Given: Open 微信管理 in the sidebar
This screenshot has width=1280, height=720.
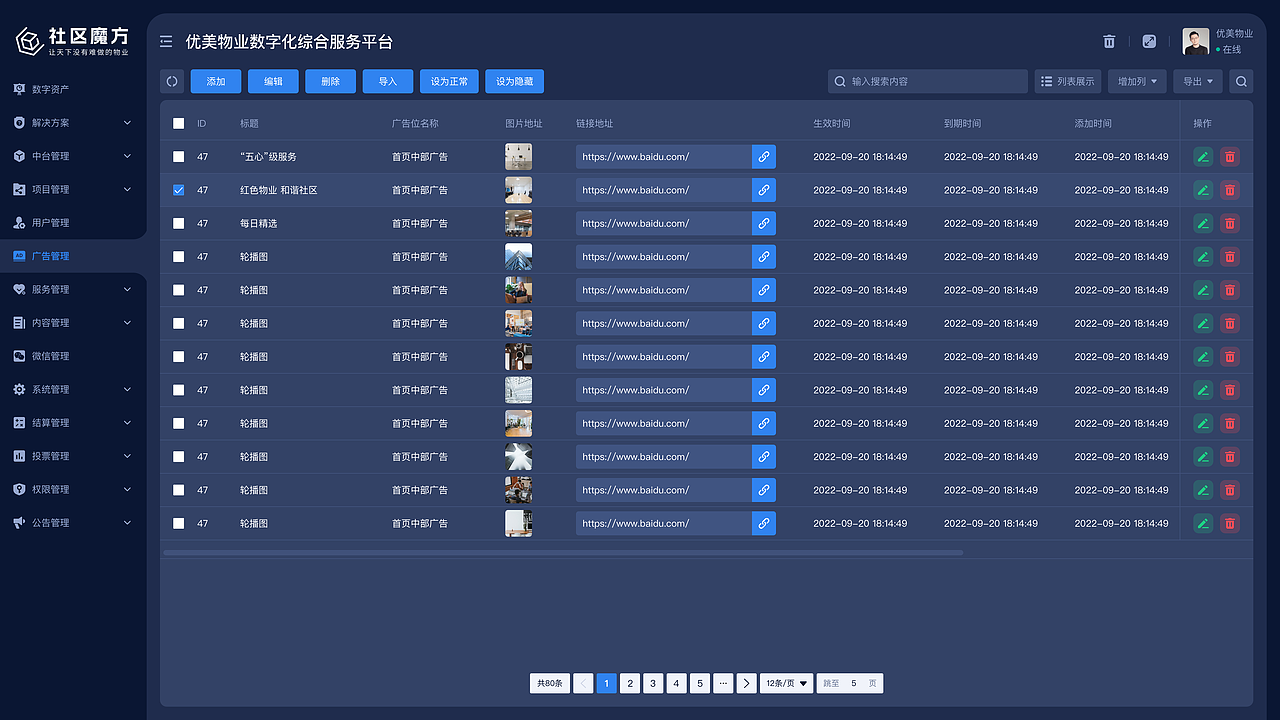Looking at the screenshot, I should click(50, 356).
